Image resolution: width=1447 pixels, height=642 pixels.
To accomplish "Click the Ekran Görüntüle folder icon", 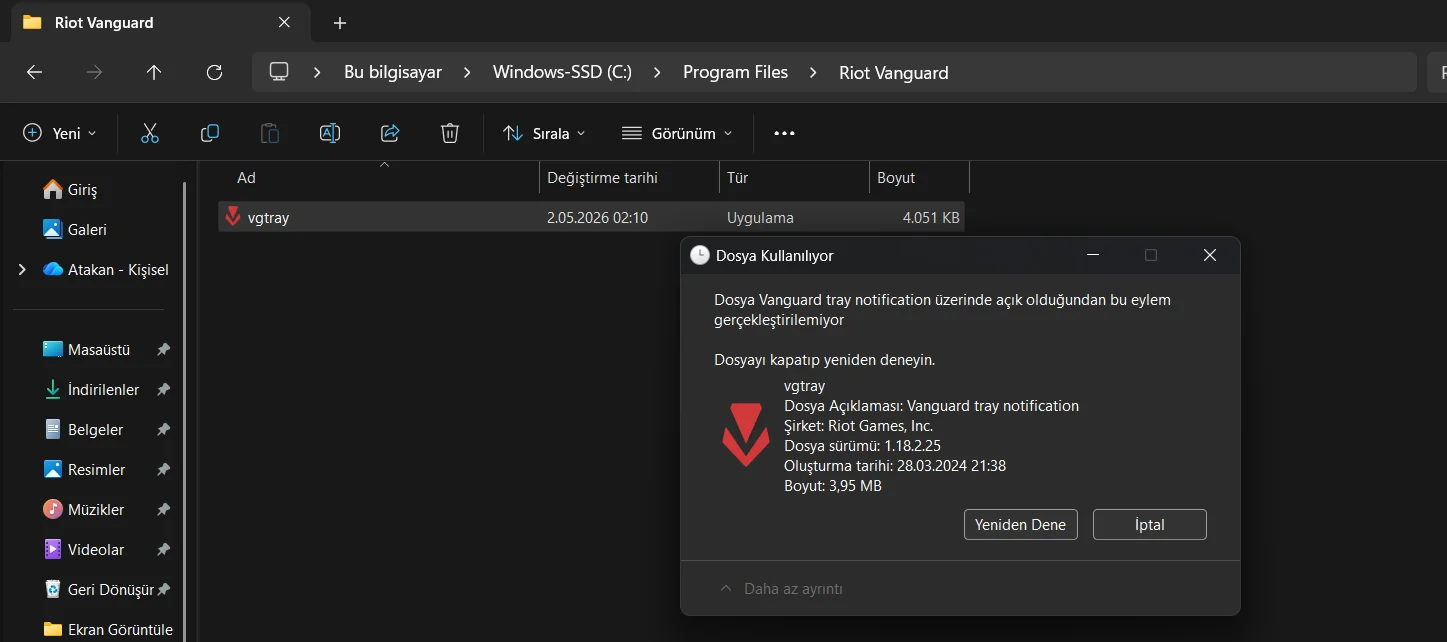I will click(x=53, y=629).
